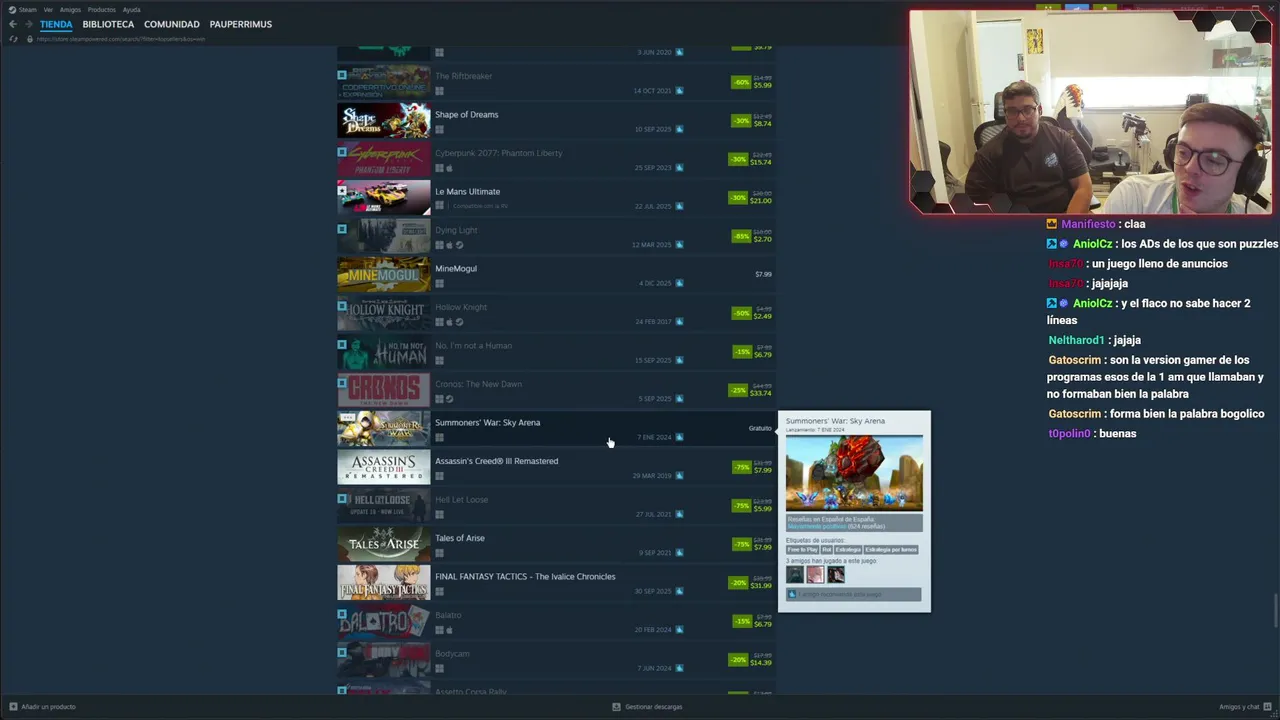
Task: Open the Amigos menu
Action: tap(70, 10)
